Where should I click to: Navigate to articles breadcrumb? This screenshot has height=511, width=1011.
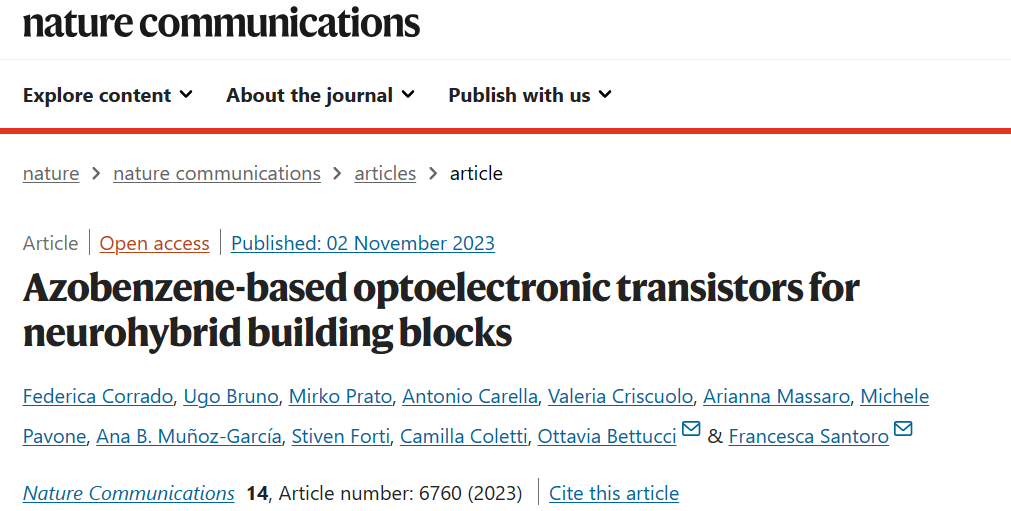(385, 173)
